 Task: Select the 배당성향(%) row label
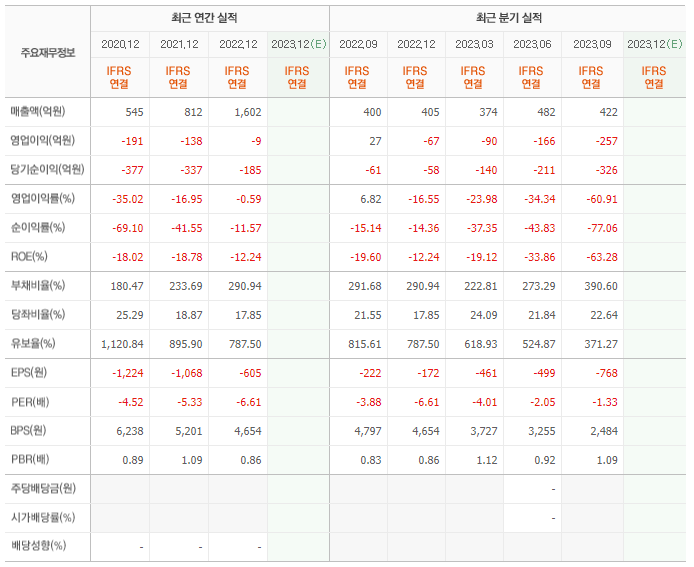pos(38,545)
